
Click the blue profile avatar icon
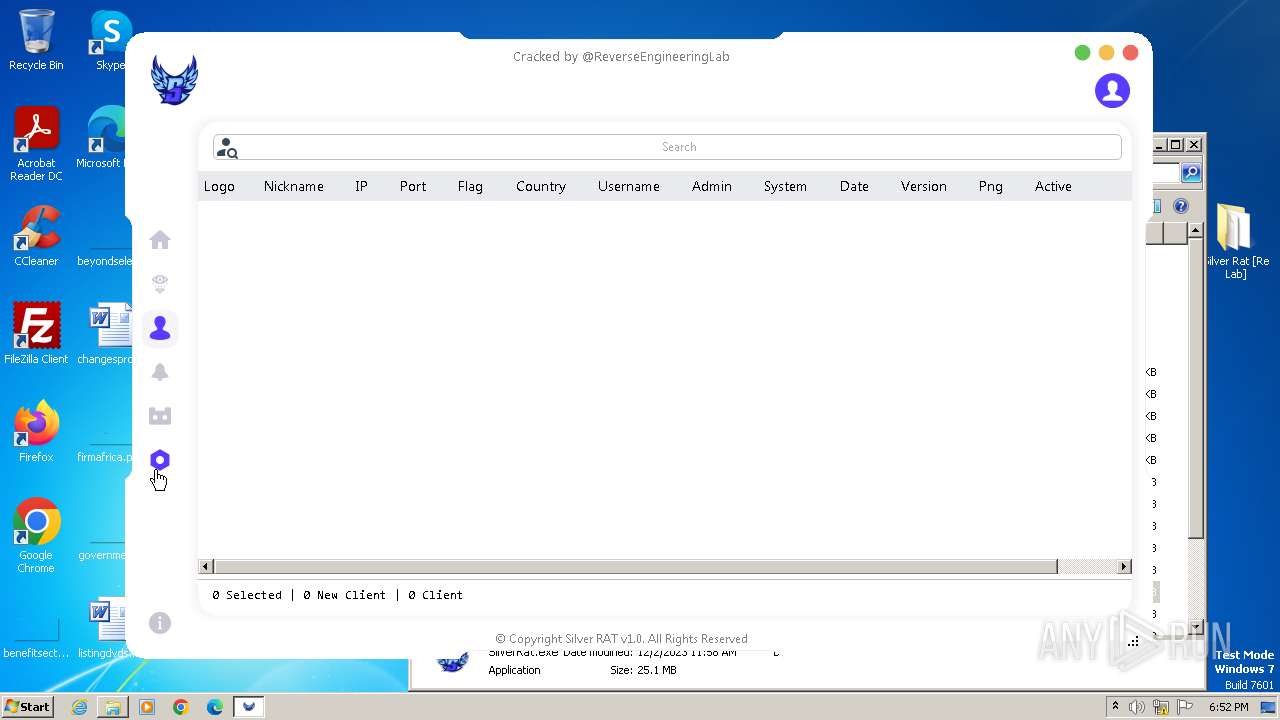[1112, 90]
